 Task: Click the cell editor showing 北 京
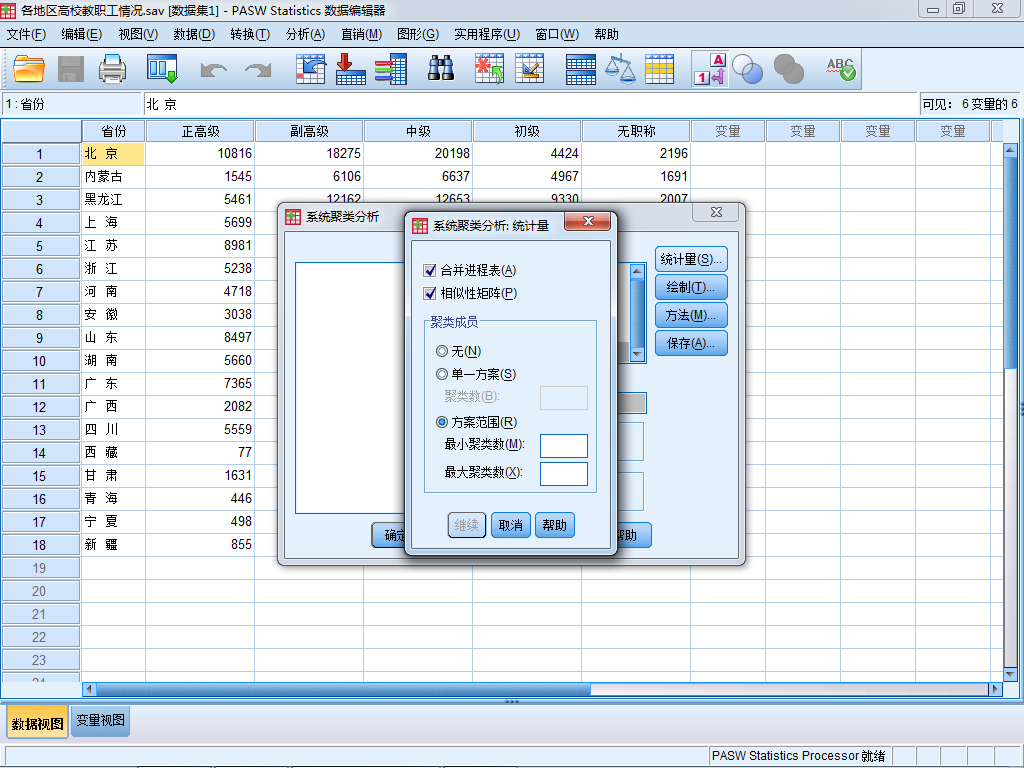click(530, 104)
